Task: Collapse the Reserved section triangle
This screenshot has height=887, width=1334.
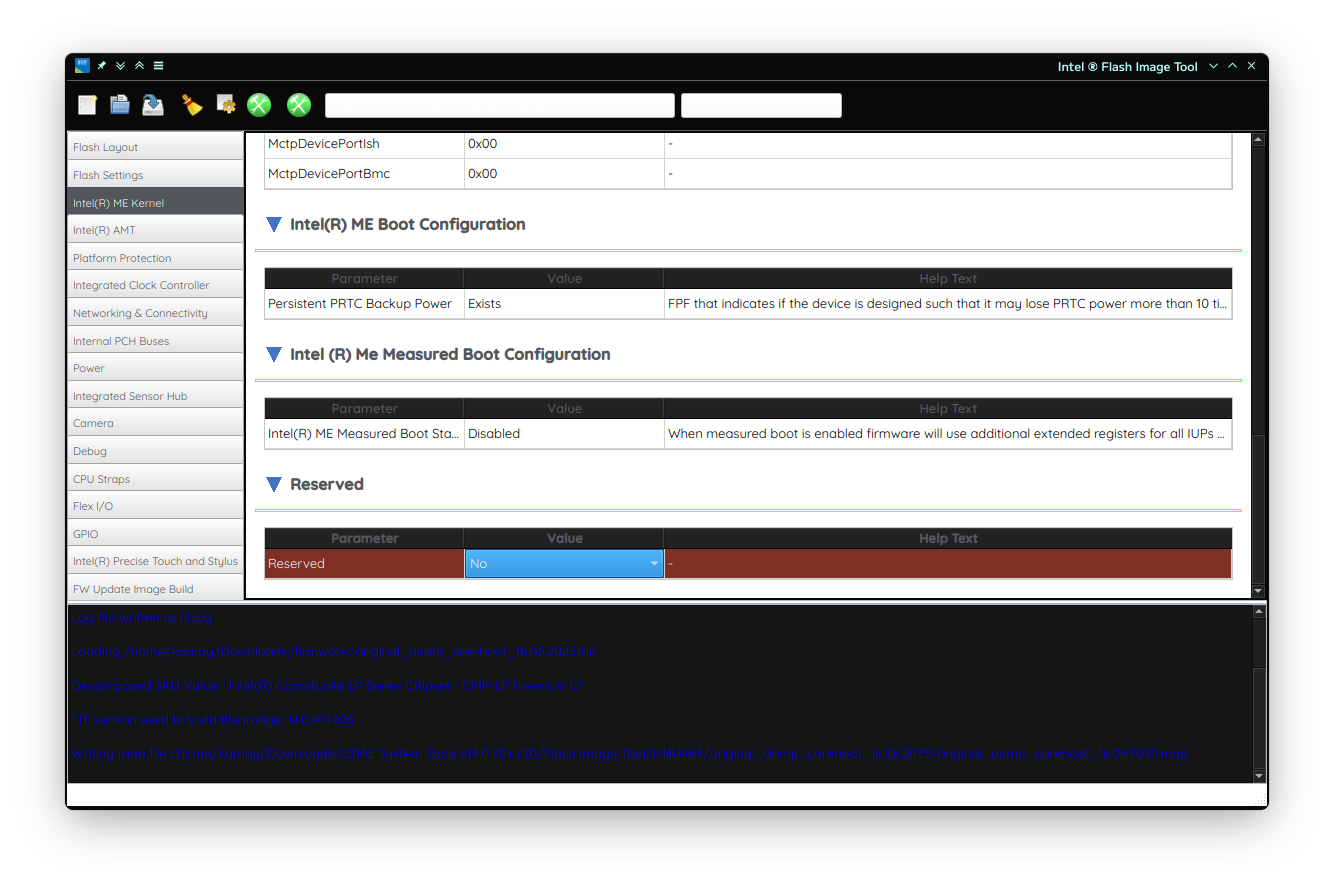Action: (274, 484)
